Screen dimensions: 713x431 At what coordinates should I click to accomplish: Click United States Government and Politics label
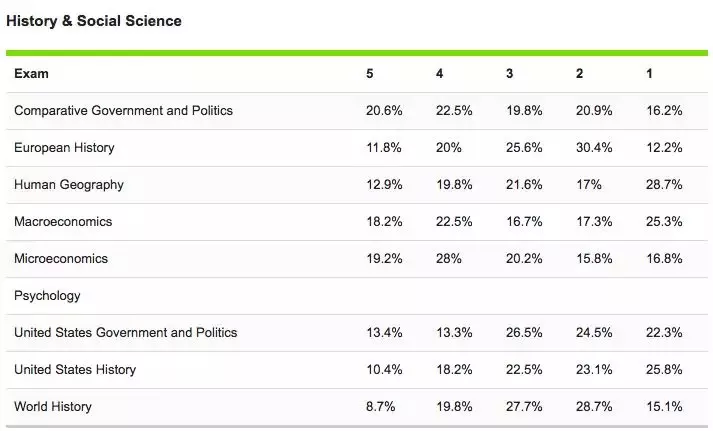[x=126, y=332]
